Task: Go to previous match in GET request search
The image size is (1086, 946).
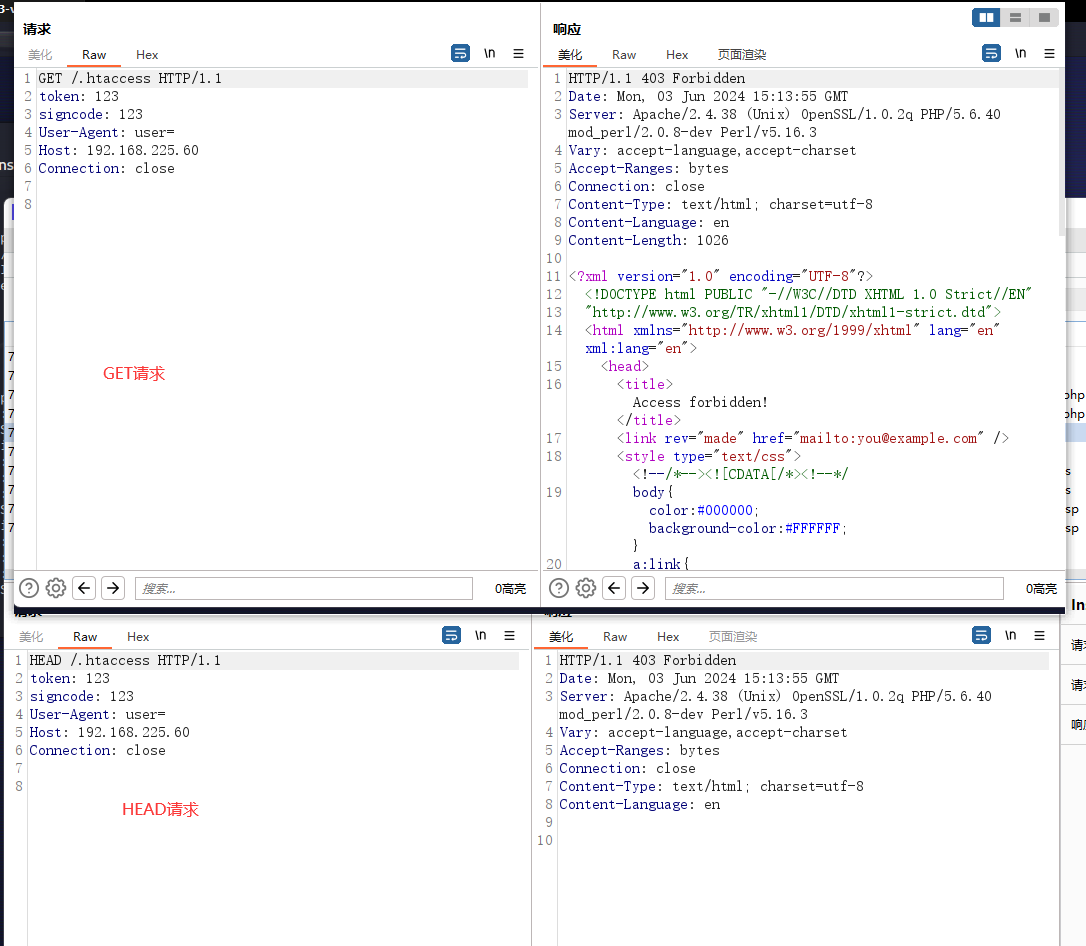Action: click(84, 588)
